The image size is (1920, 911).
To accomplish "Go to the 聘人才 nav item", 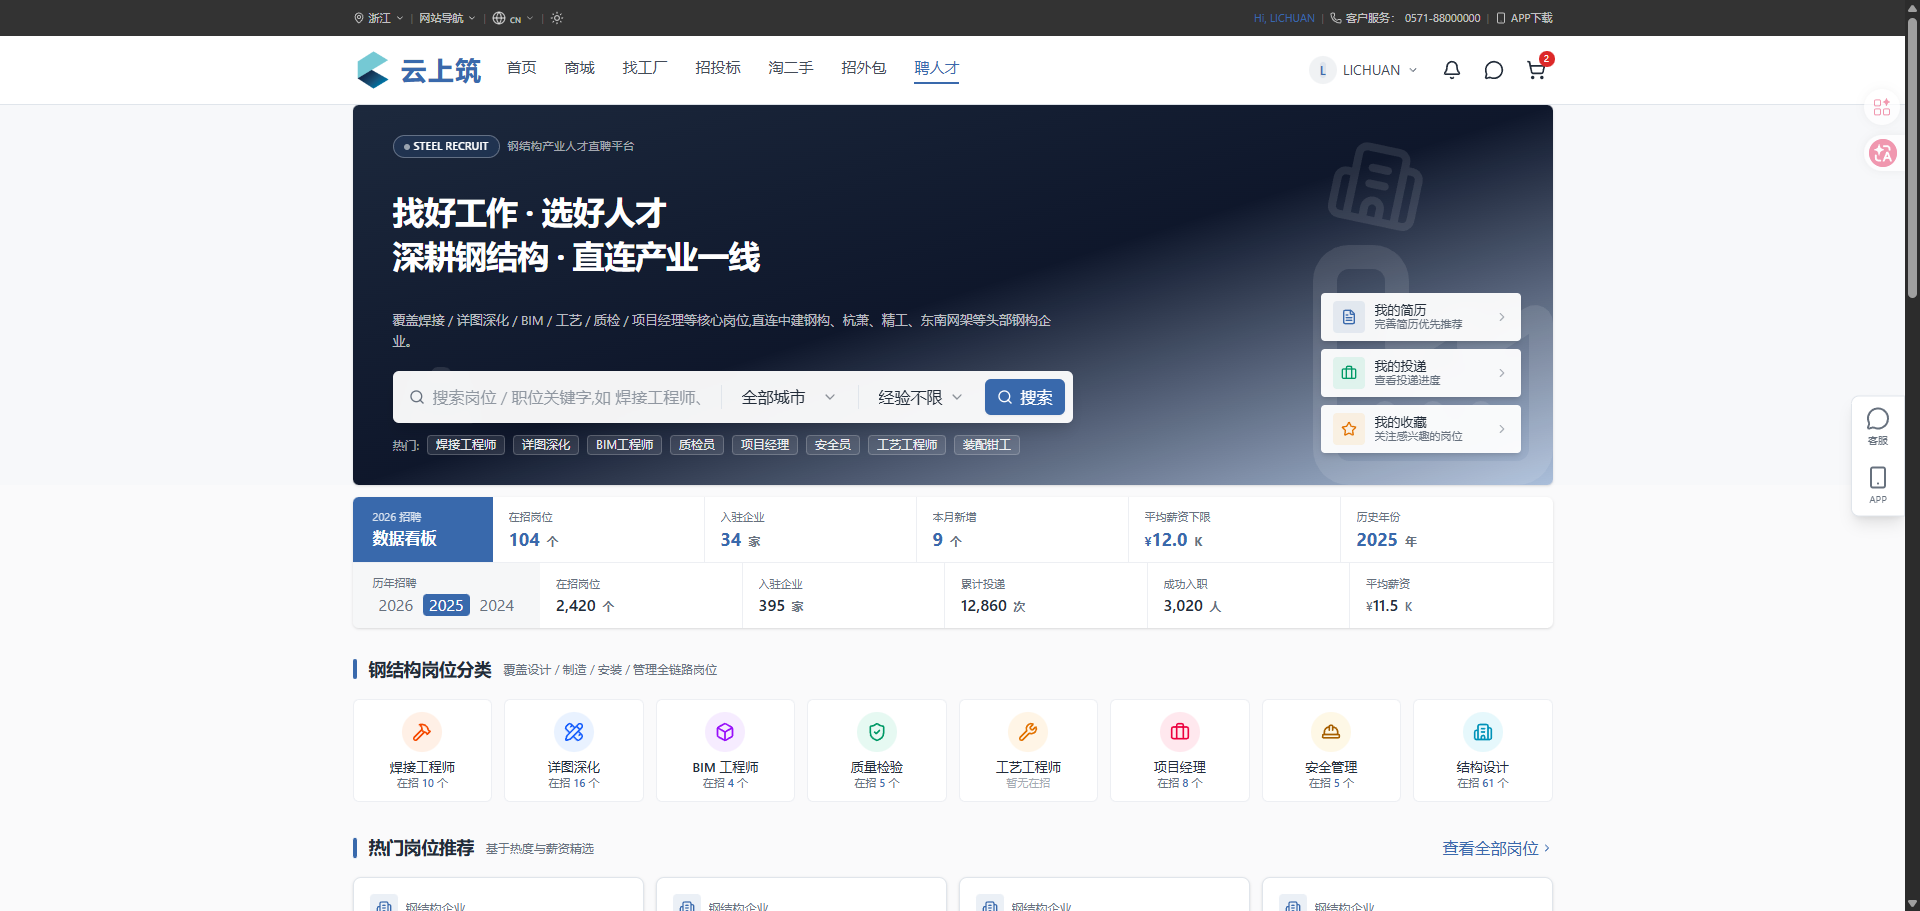I will tap(937, 68).
